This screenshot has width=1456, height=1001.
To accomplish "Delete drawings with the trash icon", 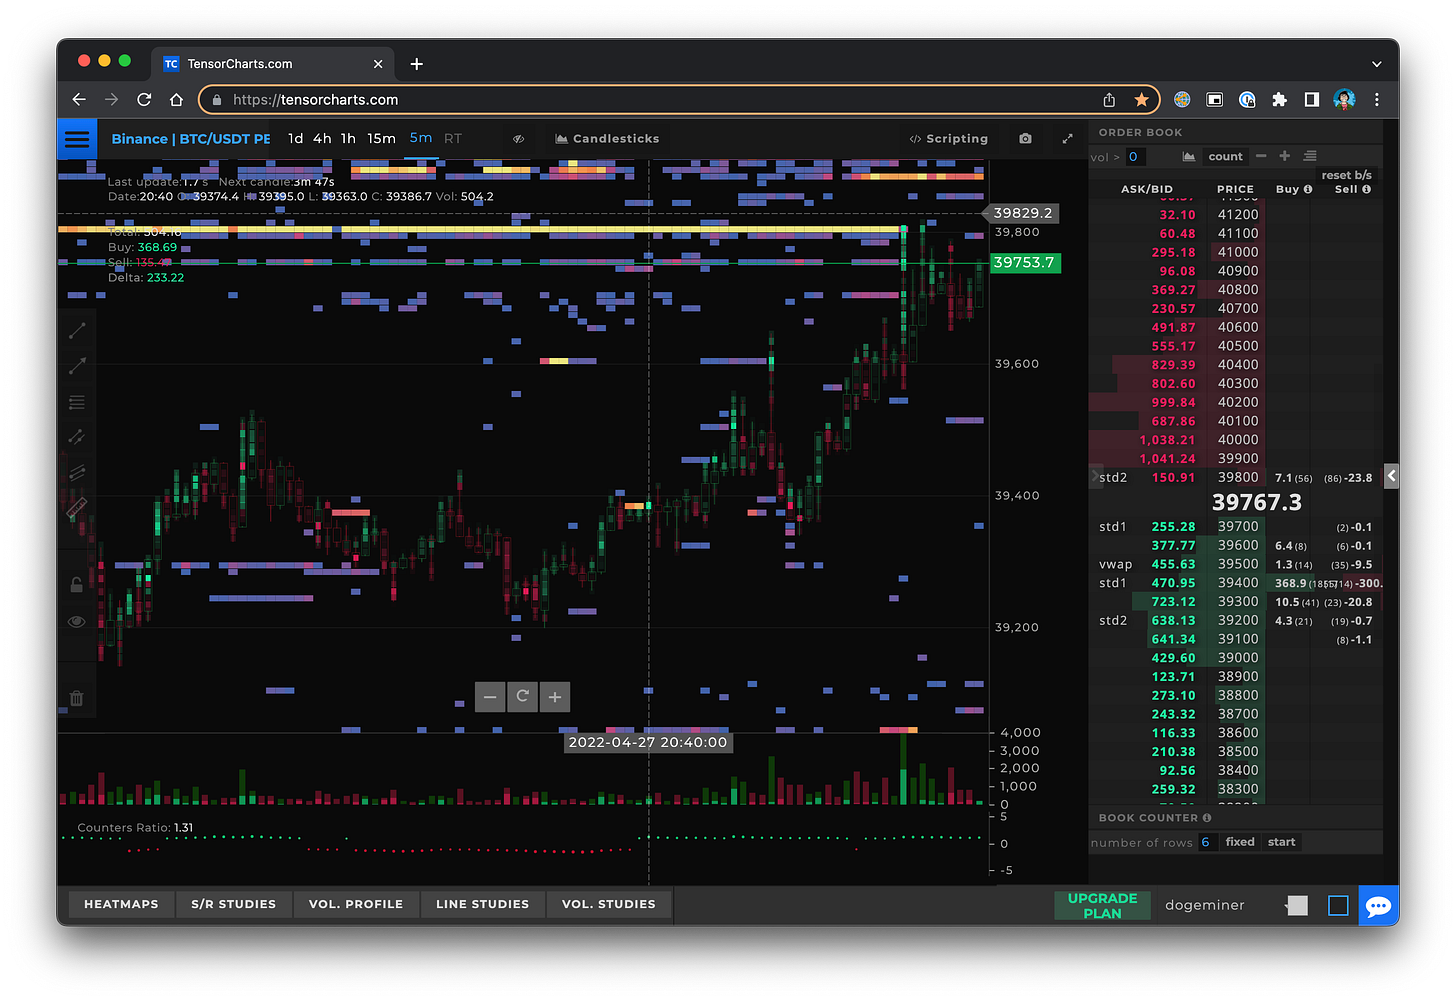I will click(x=77, y=698).
